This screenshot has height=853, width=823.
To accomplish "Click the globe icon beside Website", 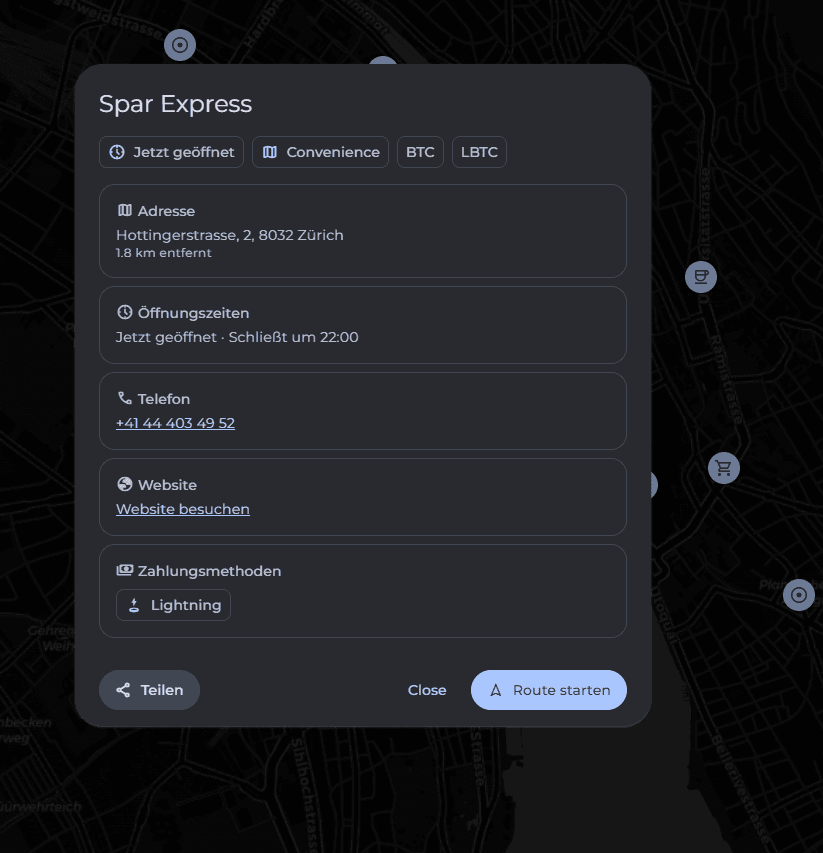I will click(x=125, y=485).
